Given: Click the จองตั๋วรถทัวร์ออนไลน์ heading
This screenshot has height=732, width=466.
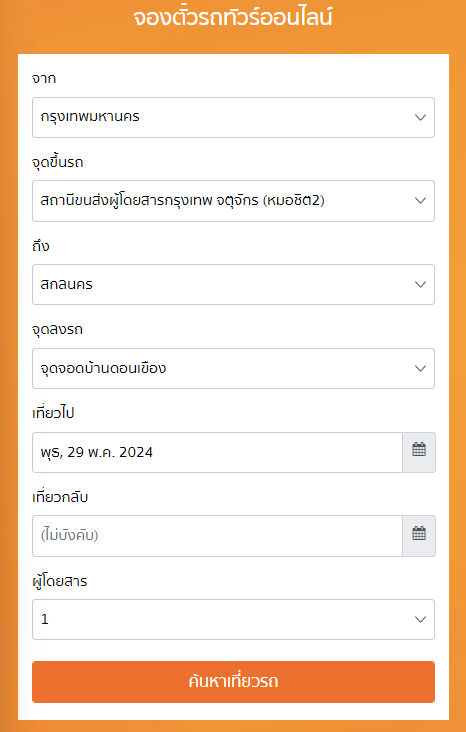Looking at the screenshot, I should point(233,18).
